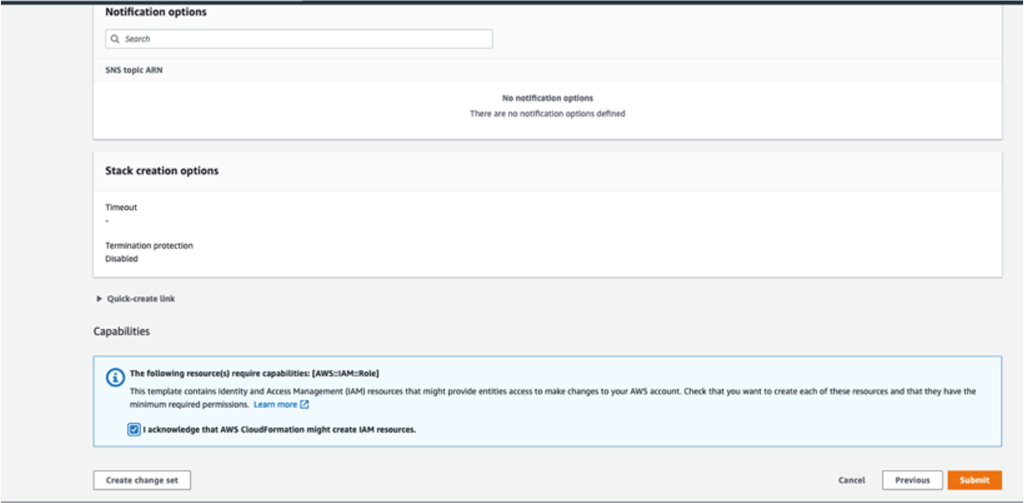Click the Create change set button
This screenshot has height=503, width=1024.
click(142, 480)
